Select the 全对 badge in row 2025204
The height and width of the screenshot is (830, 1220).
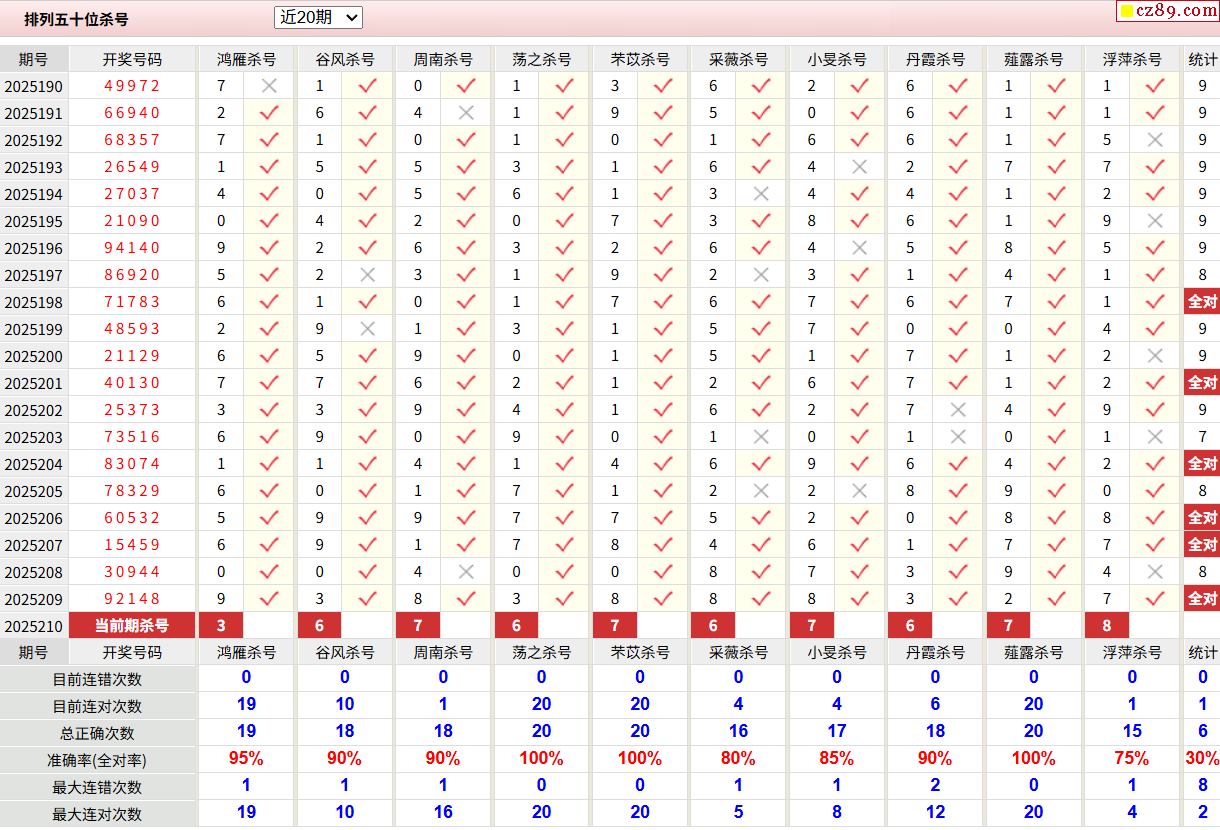(x=1202, y=464)
